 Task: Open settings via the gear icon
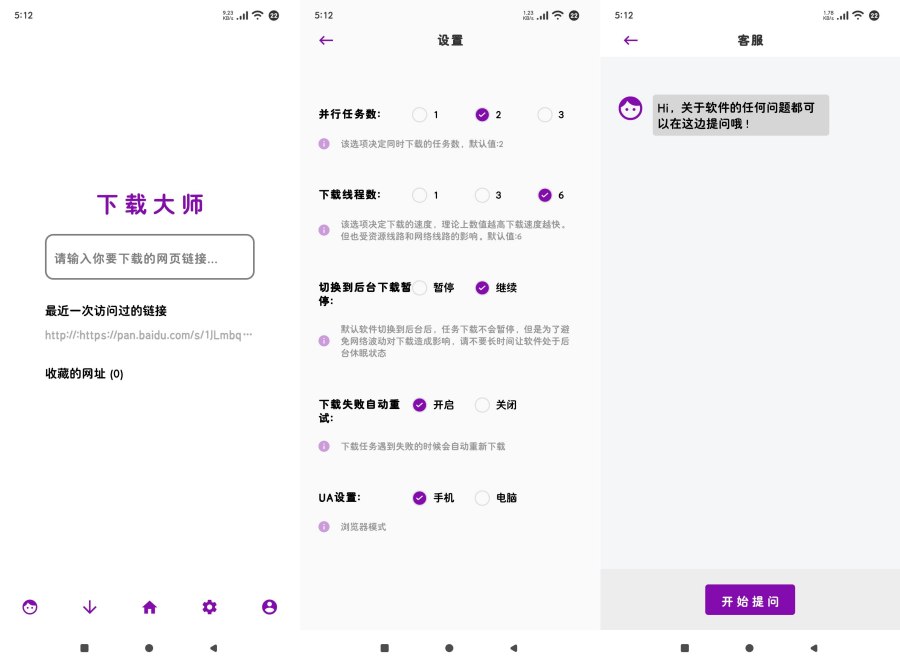[x=209, y=607]
